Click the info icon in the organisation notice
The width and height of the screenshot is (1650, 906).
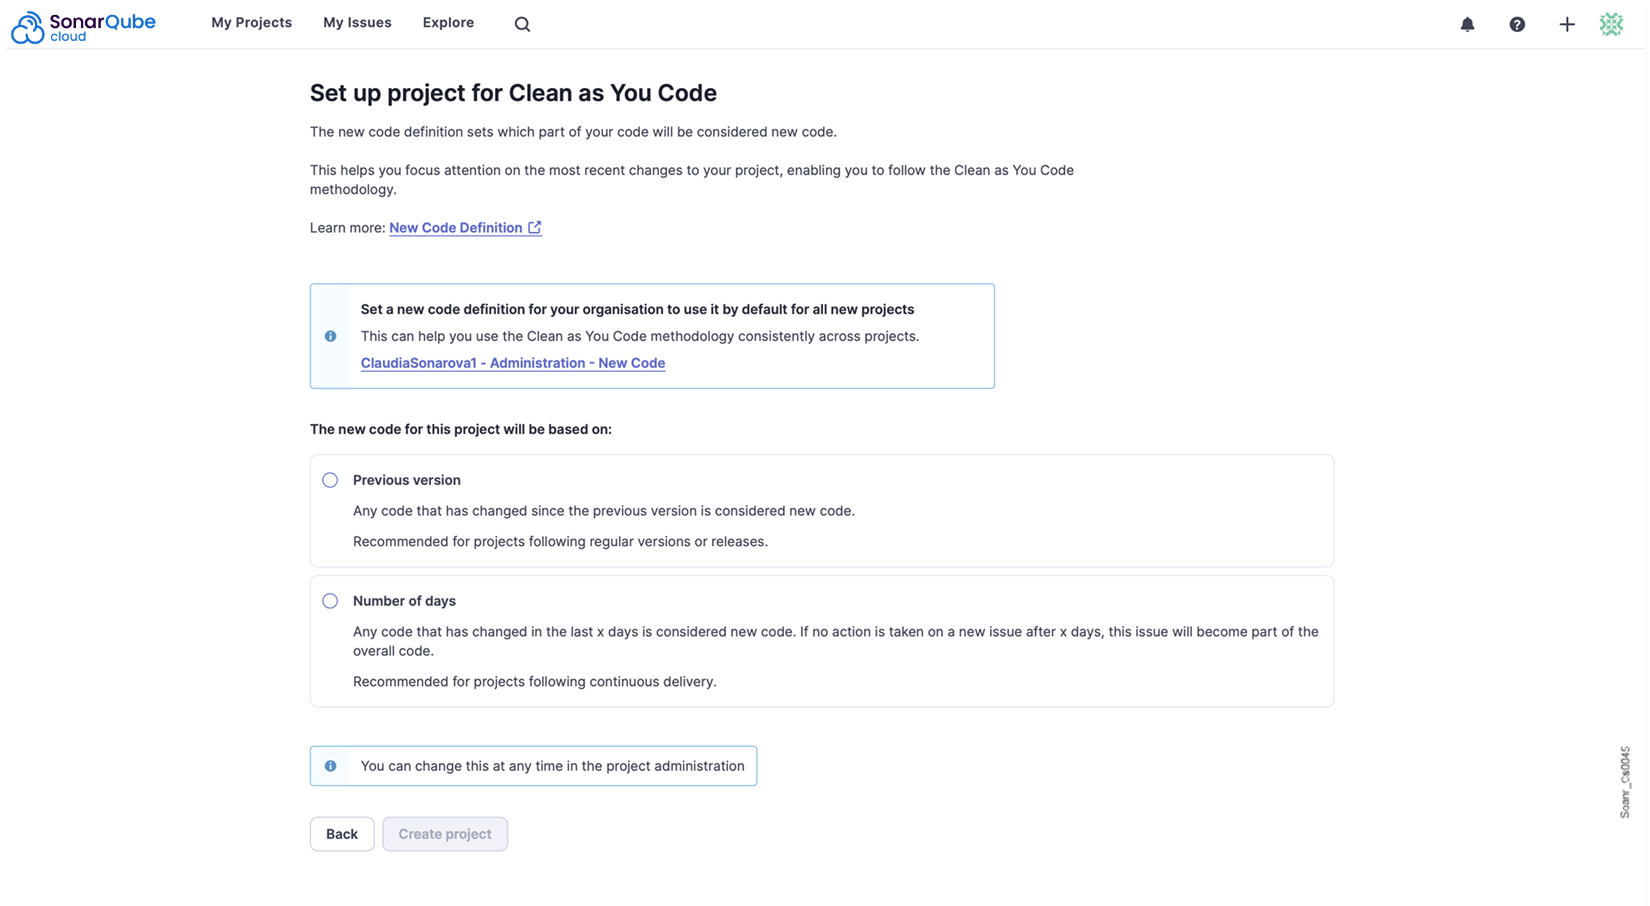(330, 336)
